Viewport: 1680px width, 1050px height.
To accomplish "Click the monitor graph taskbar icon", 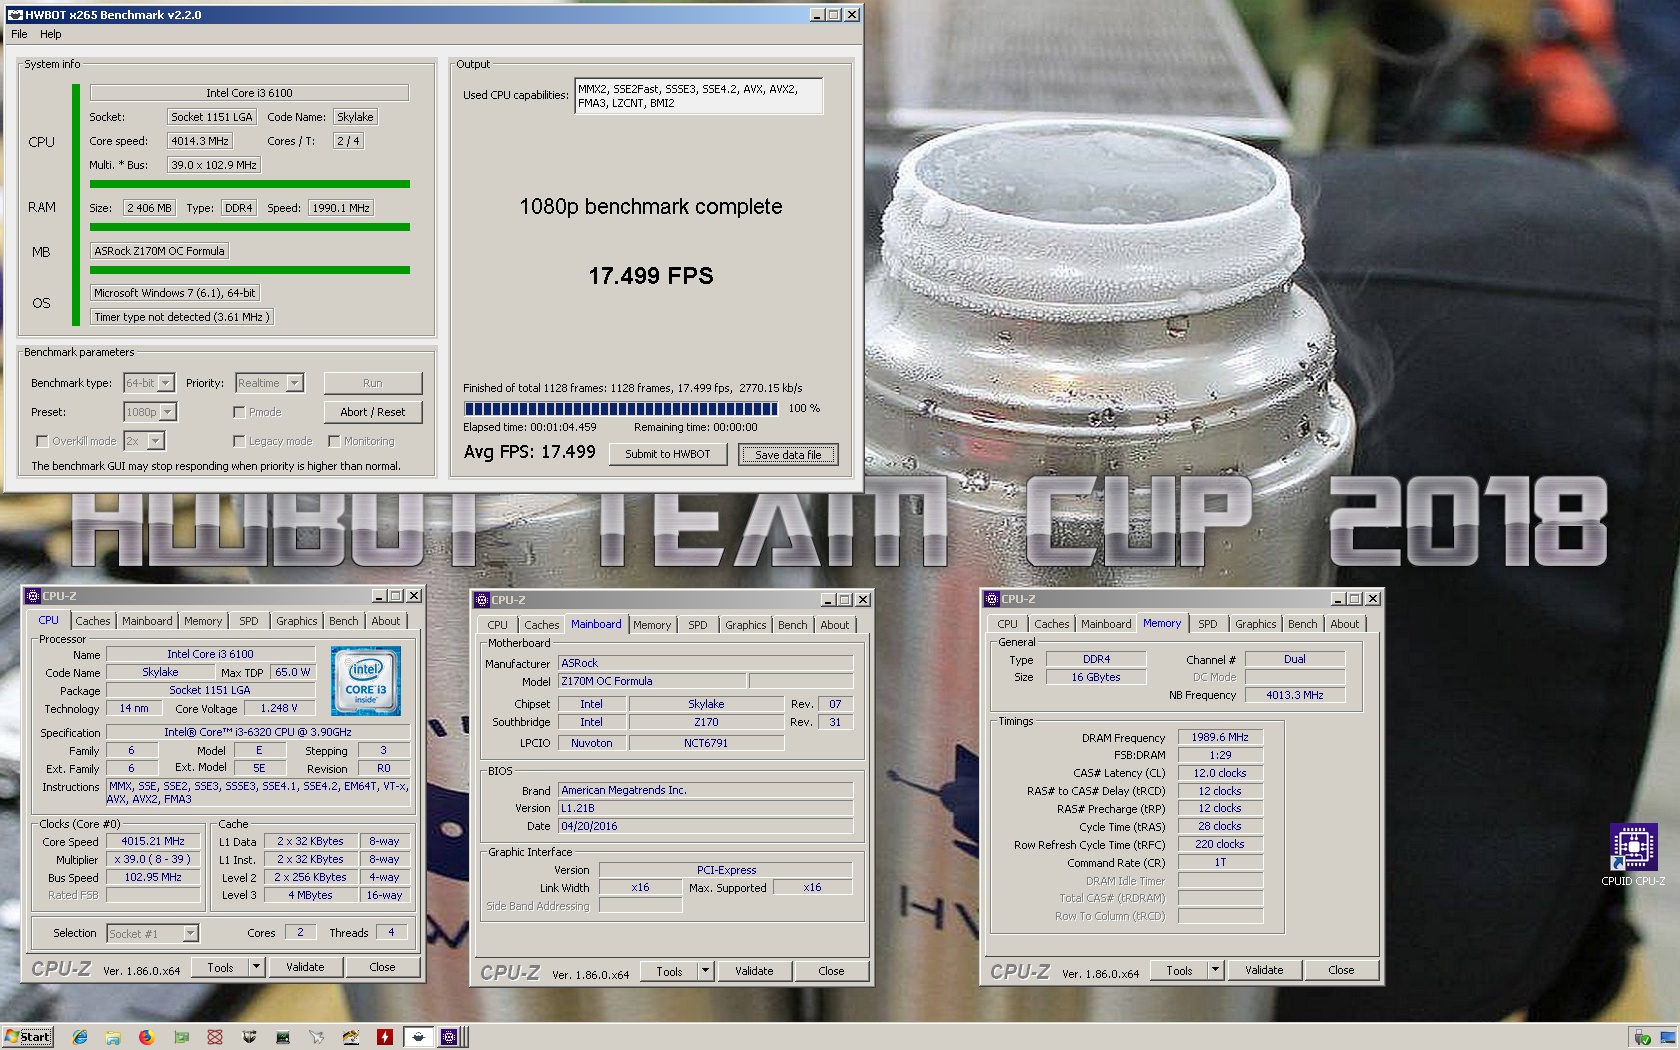I will click(283, 1037).
